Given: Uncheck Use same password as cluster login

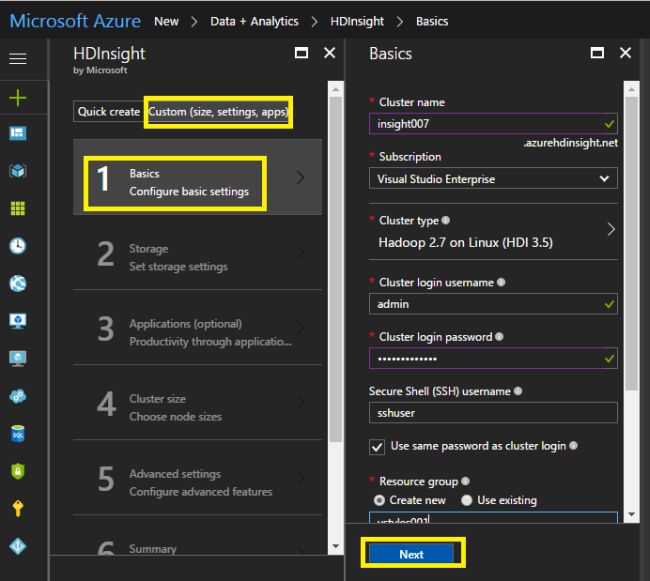Looking at the screenshot, I should [x=377, y=447].
